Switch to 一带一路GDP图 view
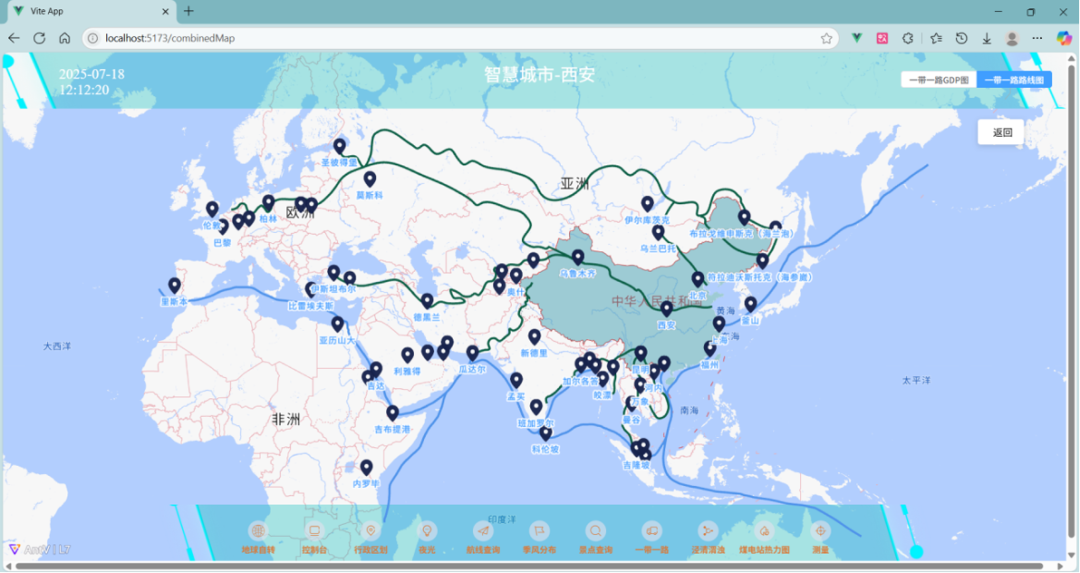This screenshot has width=1080, height=573. (x=939, y=80)
